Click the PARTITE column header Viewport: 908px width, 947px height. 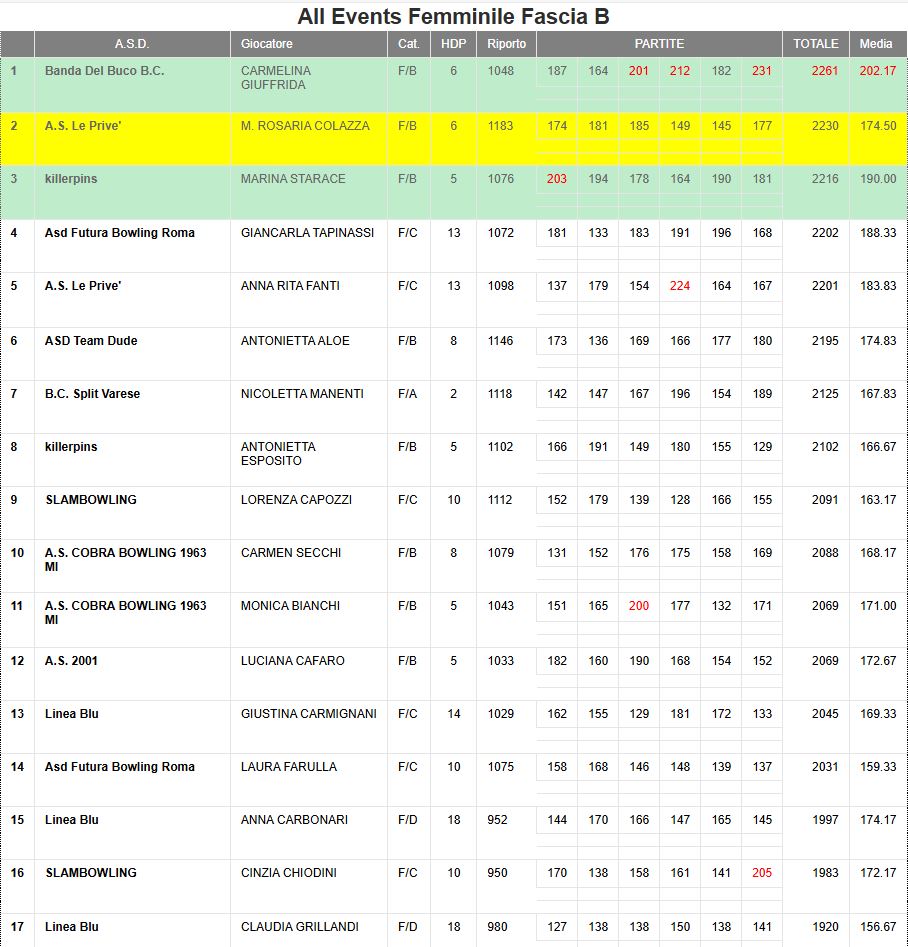[659, 44]
